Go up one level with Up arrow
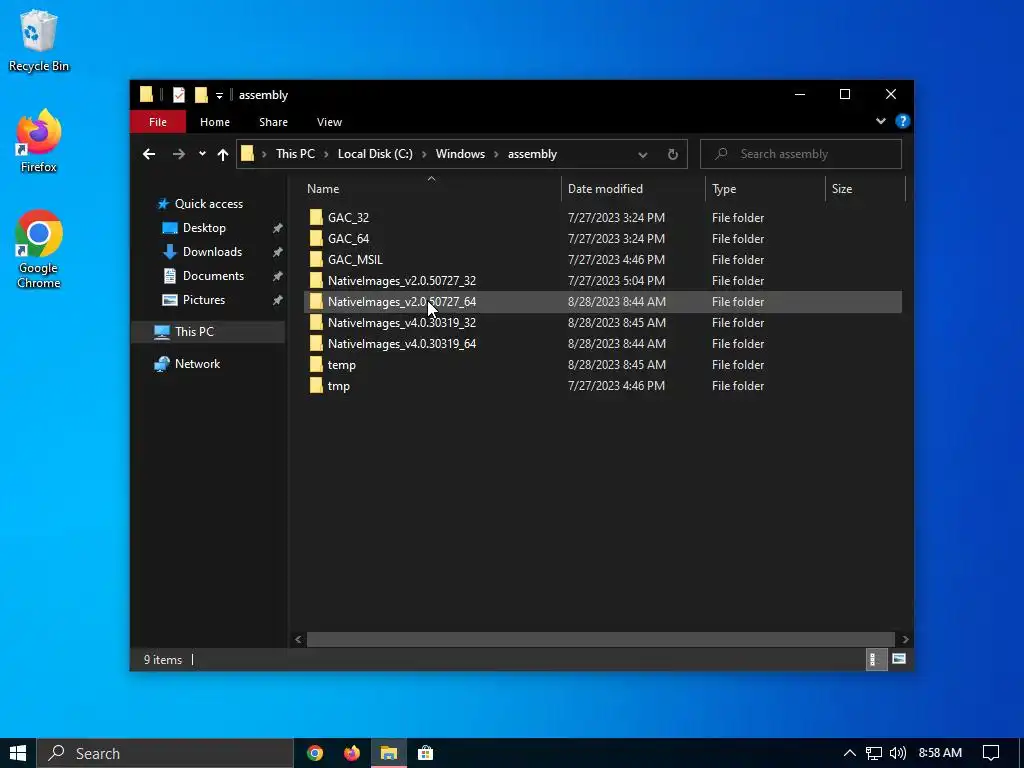Viewport: 1024px width, 768px height. click(x=223, y=154)
